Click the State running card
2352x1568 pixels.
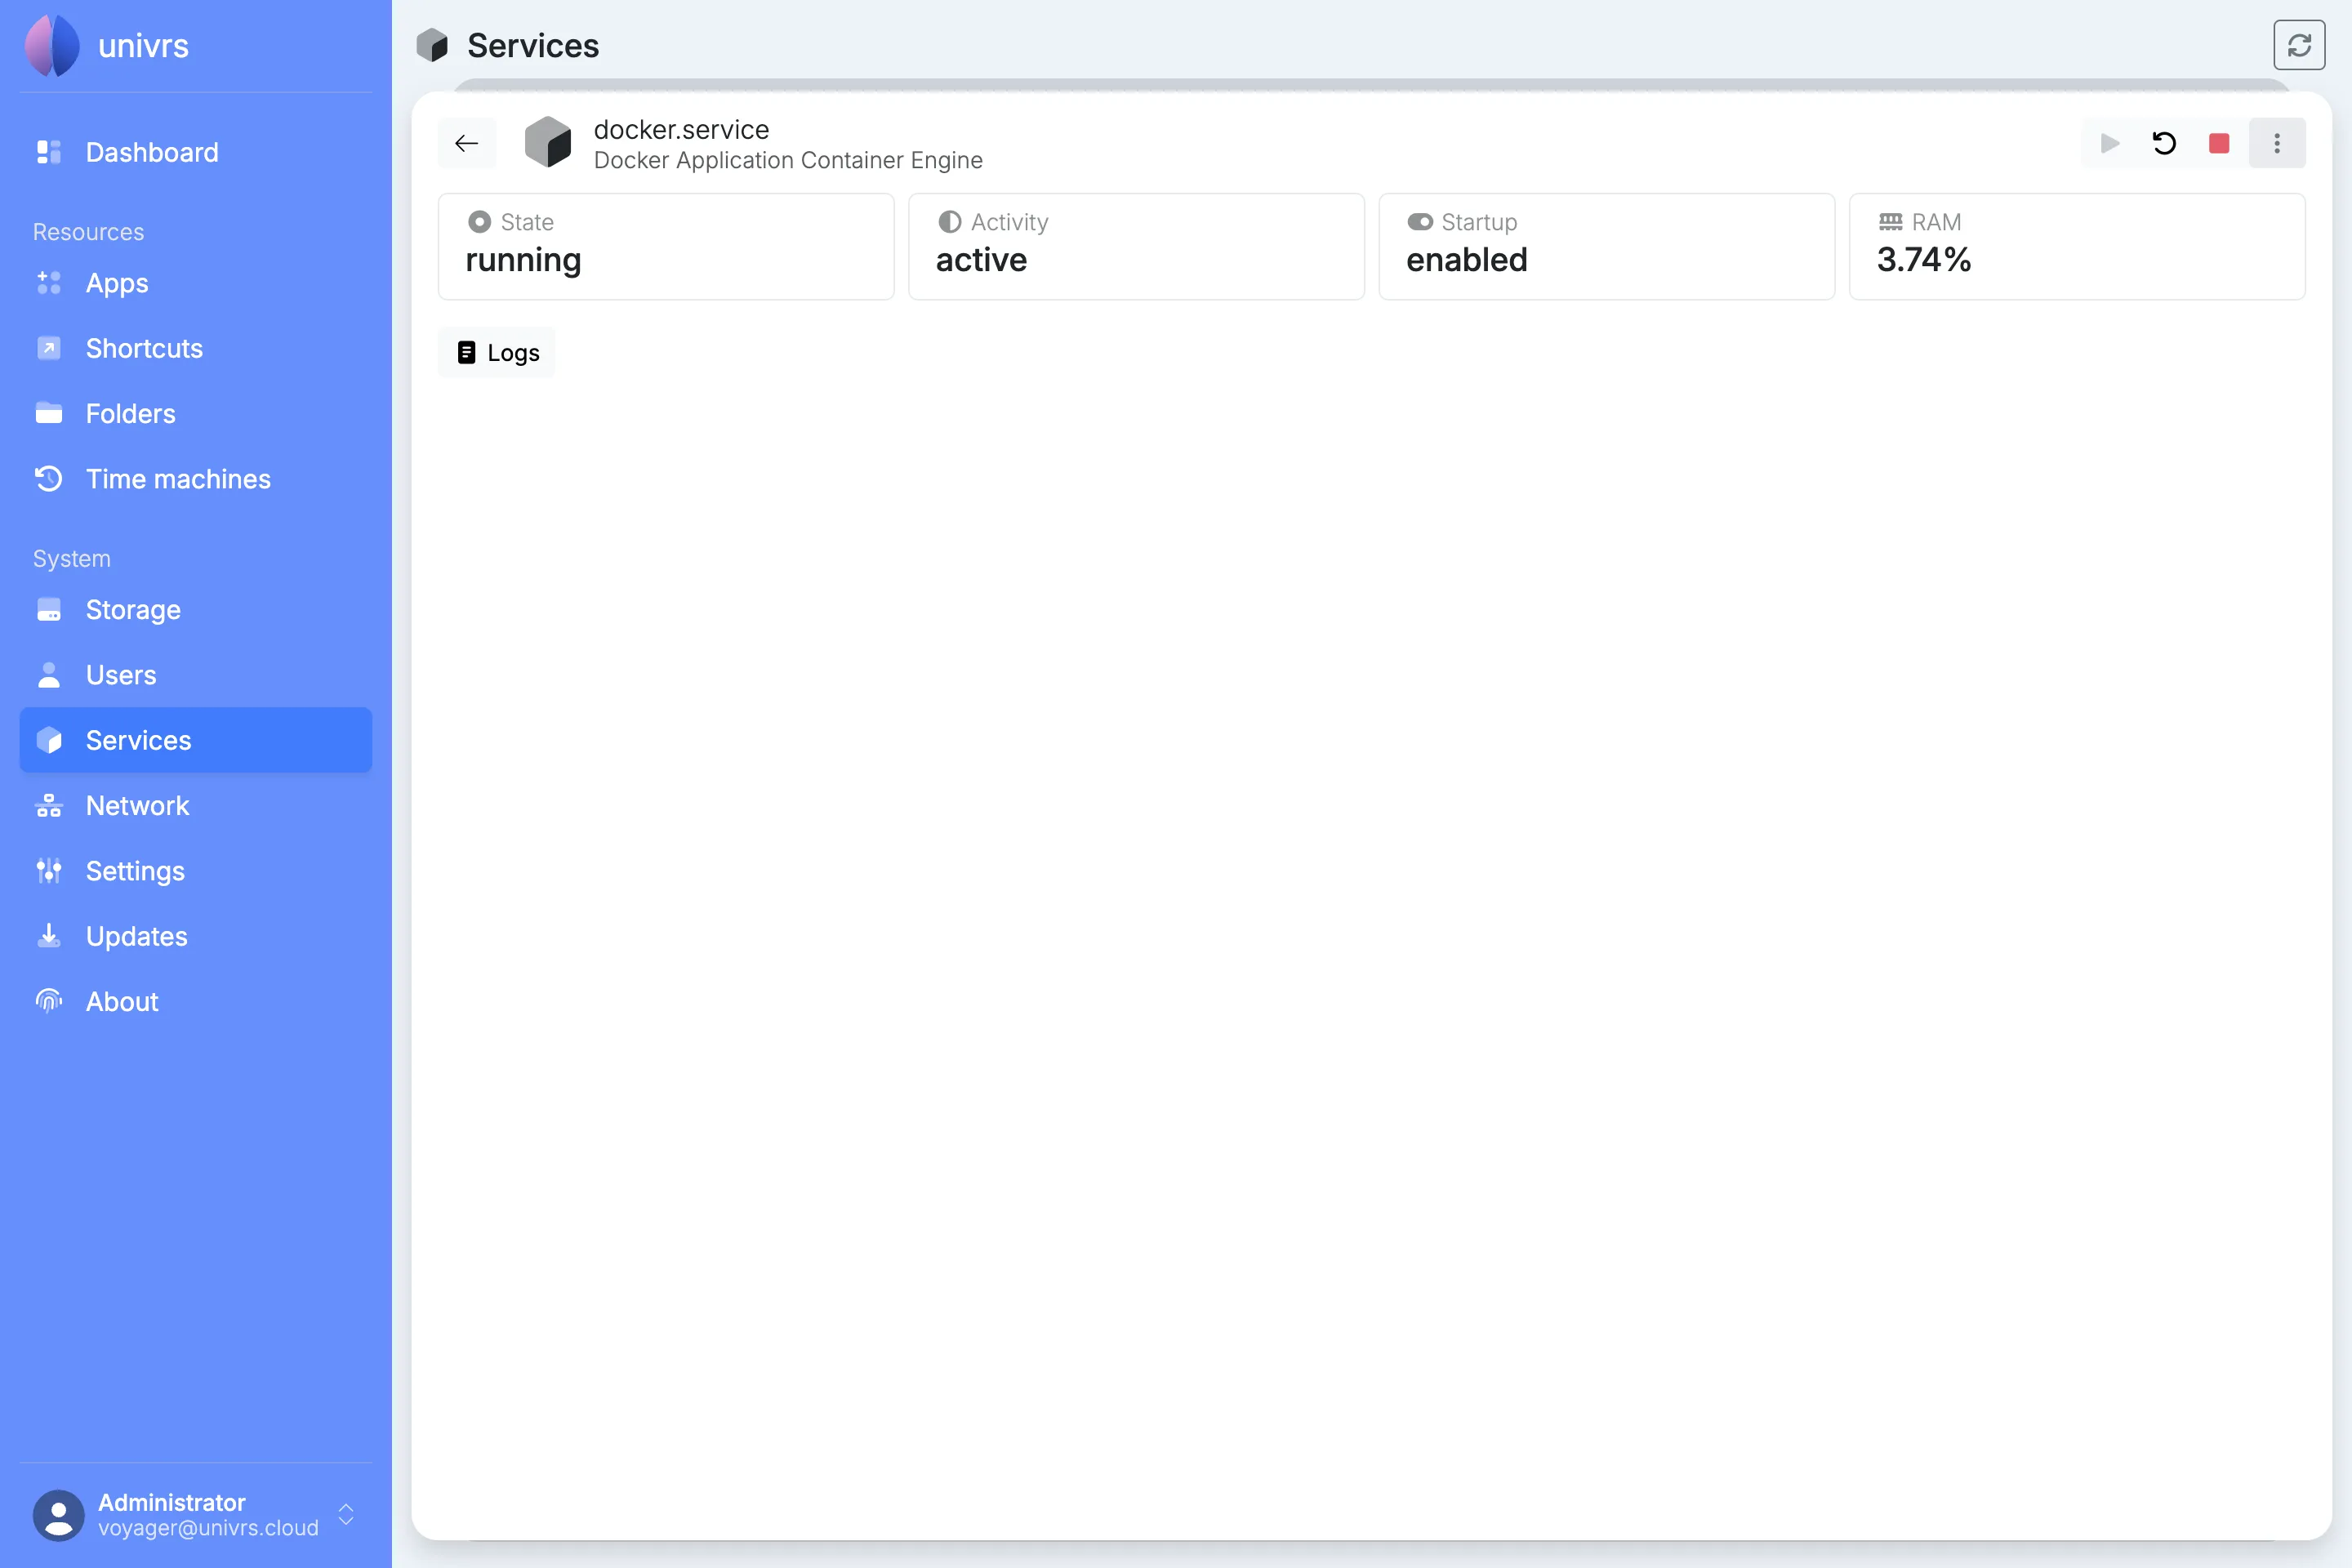click(x=666, y=246)
